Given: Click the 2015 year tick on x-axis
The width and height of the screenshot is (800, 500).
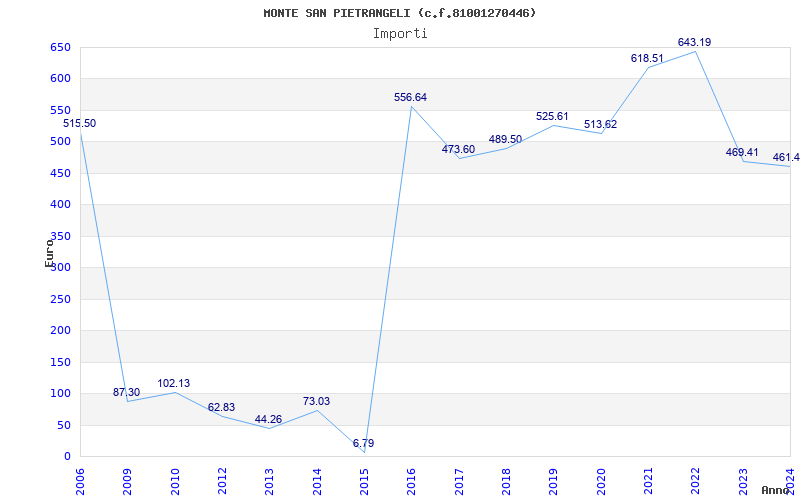Looking at the screenshot, I should (x=364, y=475).
